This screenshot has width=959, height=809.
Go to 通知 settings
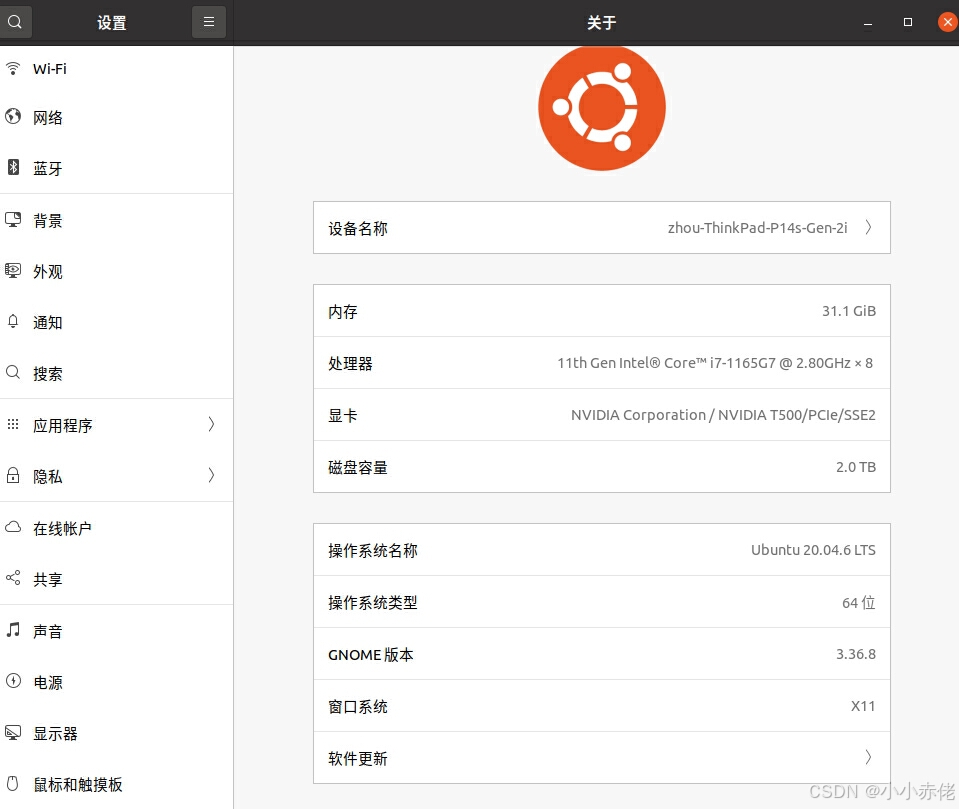tap(116, 322)
